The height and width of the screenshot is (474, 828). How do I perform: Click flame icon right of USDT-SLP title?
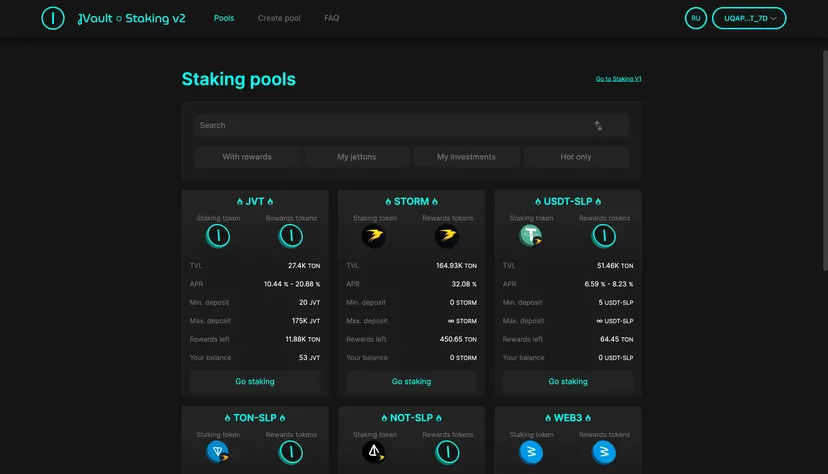[x=598, y=202]
